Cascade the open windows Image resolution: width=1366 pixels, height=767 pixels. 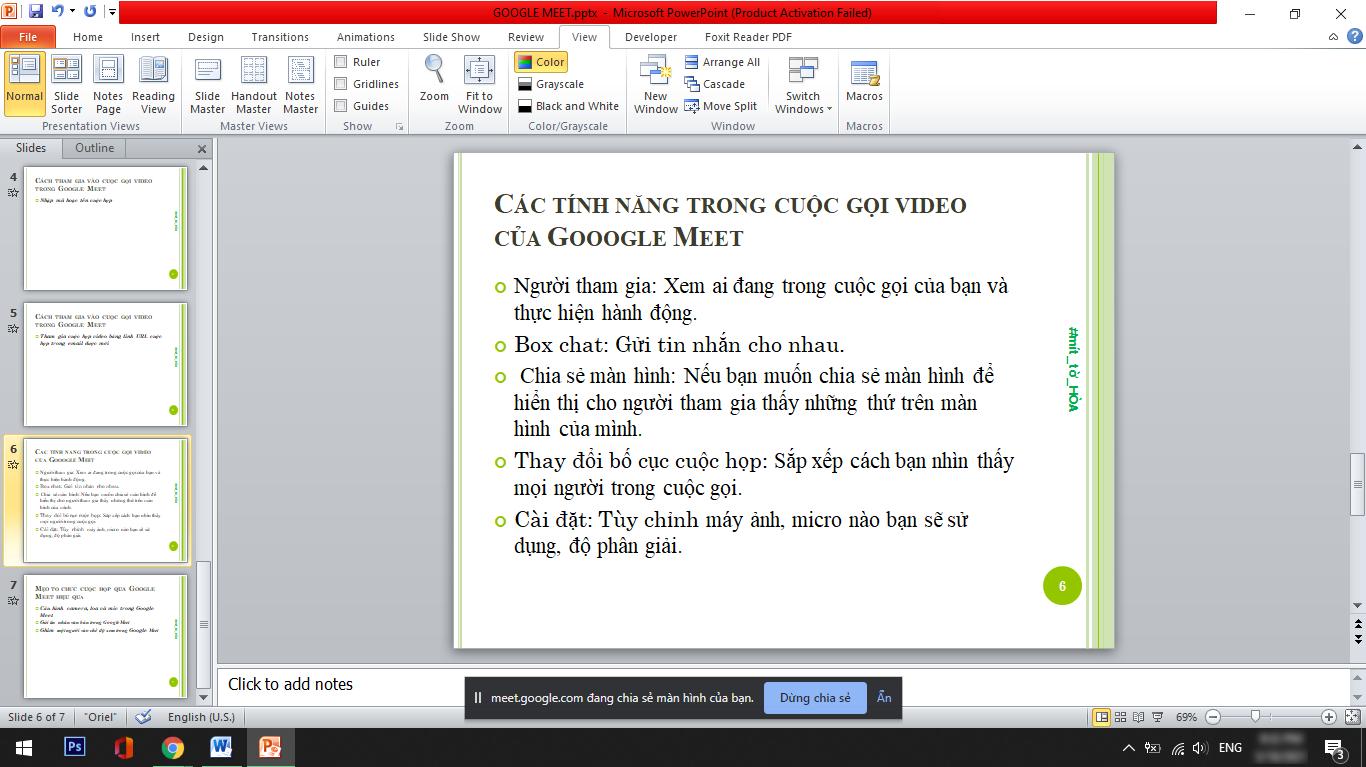(715, 84)
